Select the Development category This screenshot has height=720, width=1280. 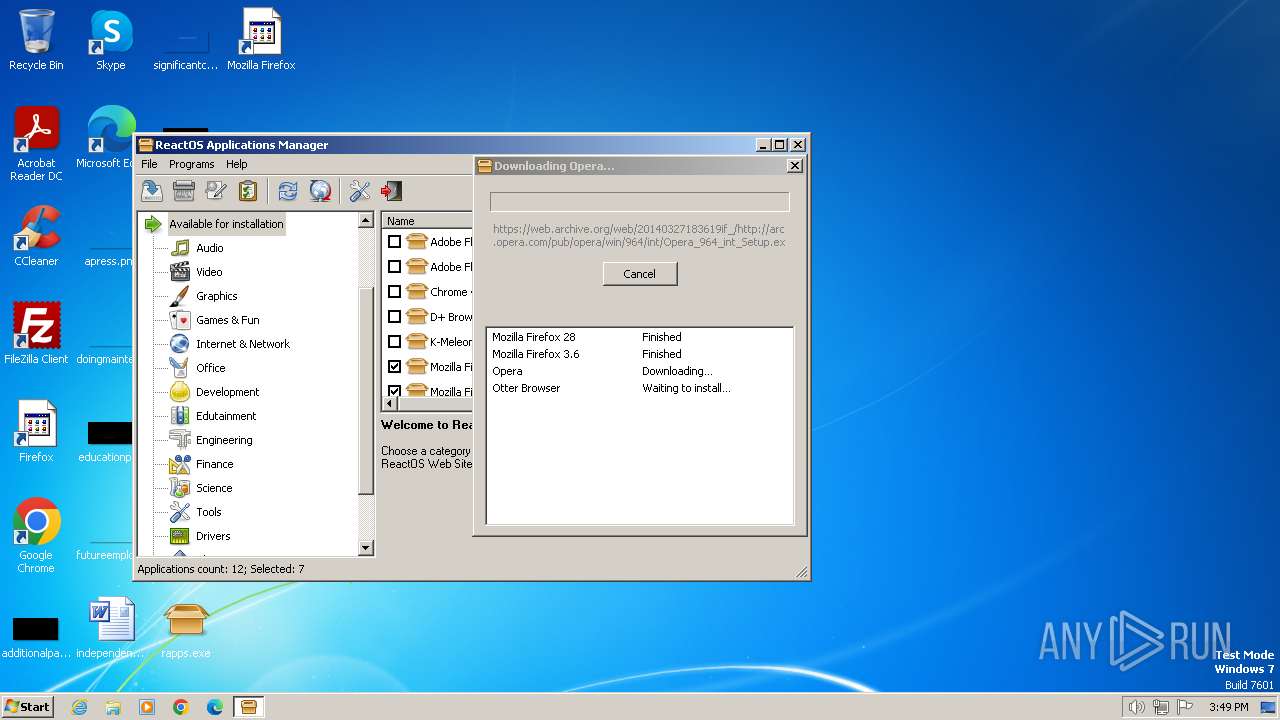coord(227,392)
